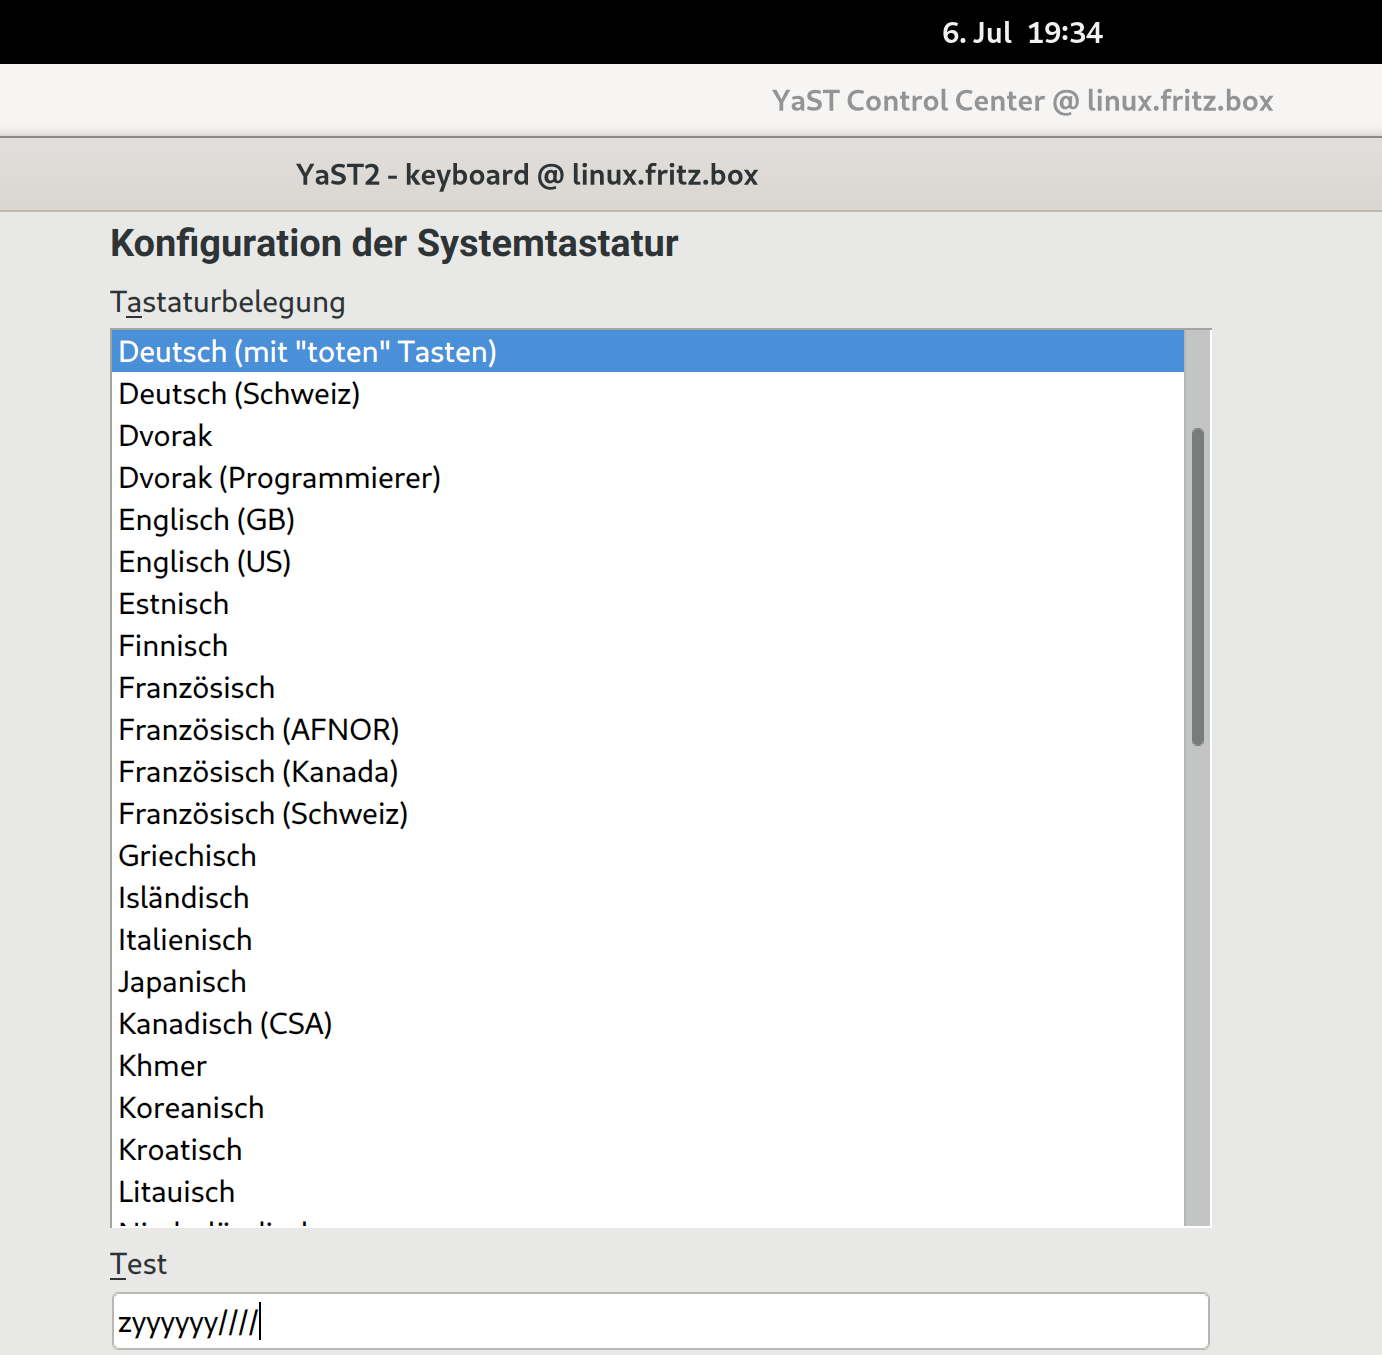Focus the Test input field
1382x1355 pixels.
coord(660,1321)
